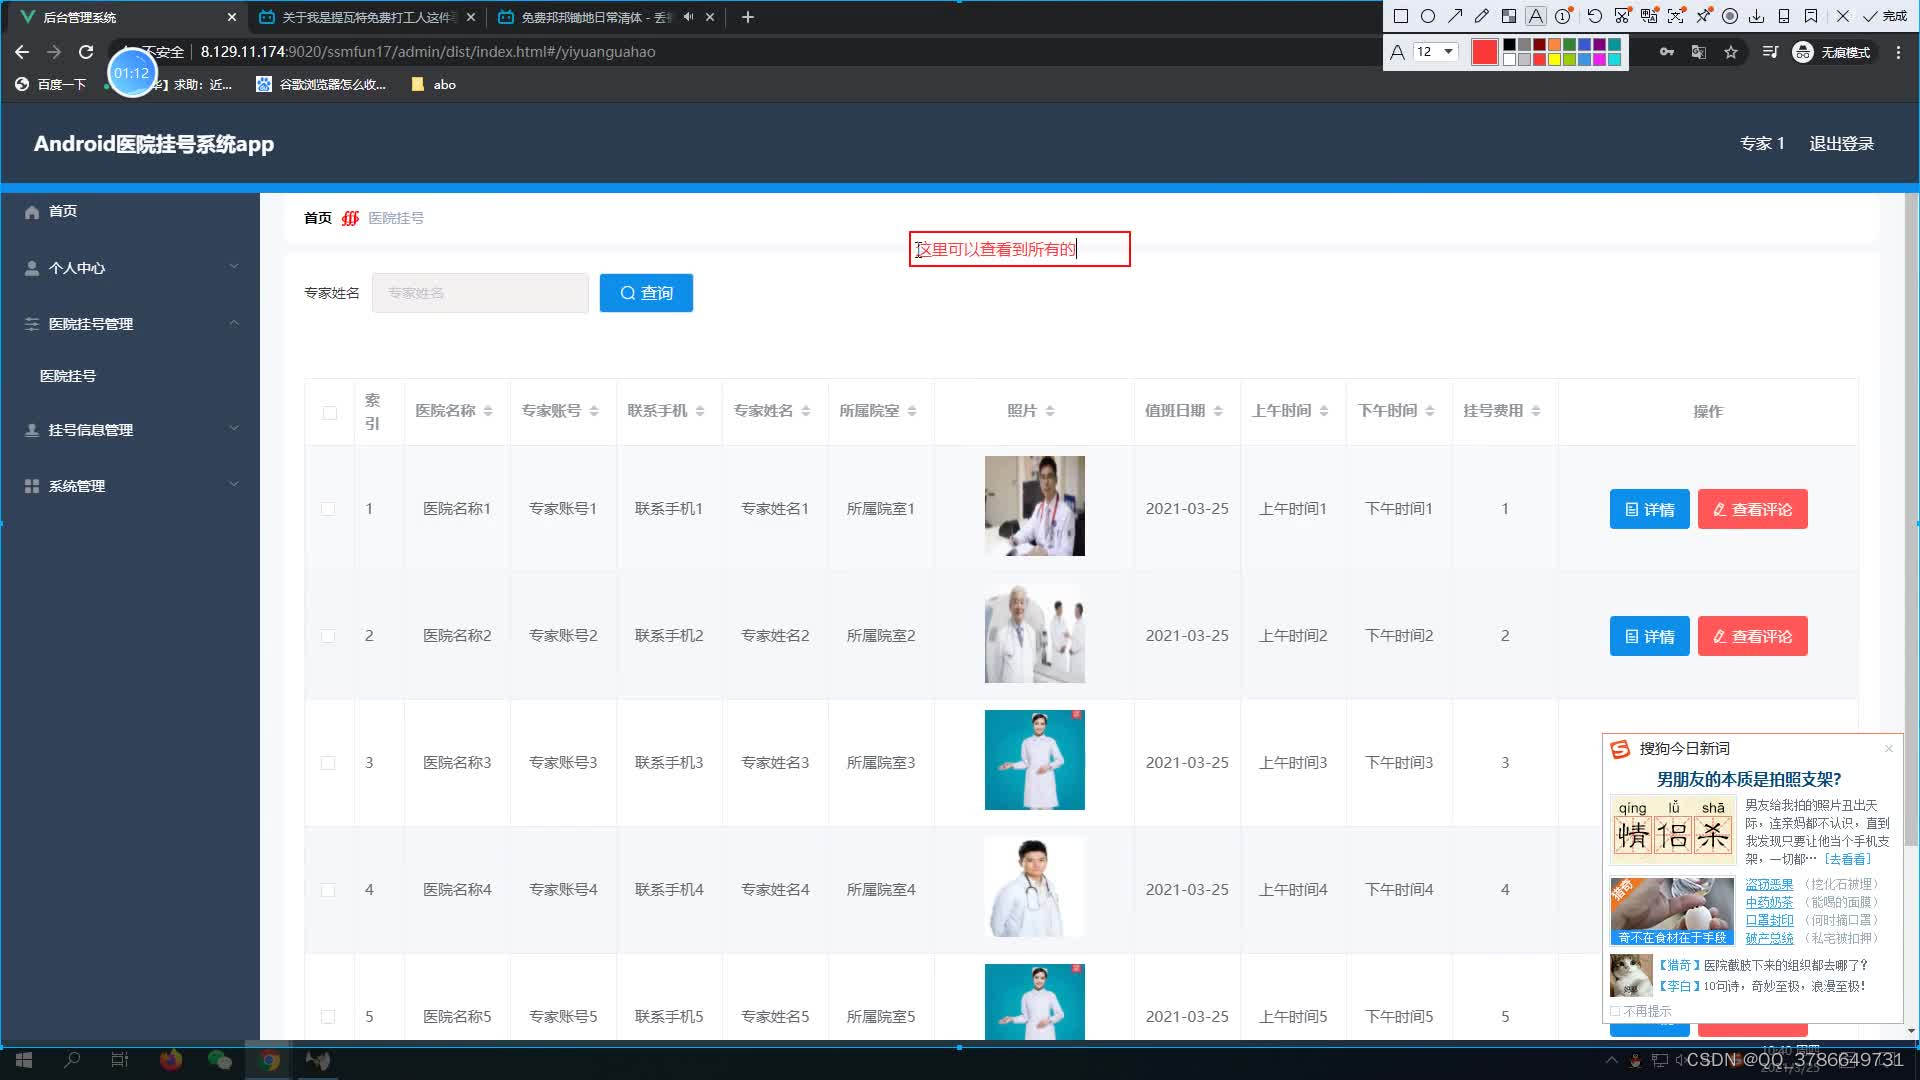Open 详情 for 医院名称1 row
The image size is (1920, 1080).
(x=1650, y=509)
